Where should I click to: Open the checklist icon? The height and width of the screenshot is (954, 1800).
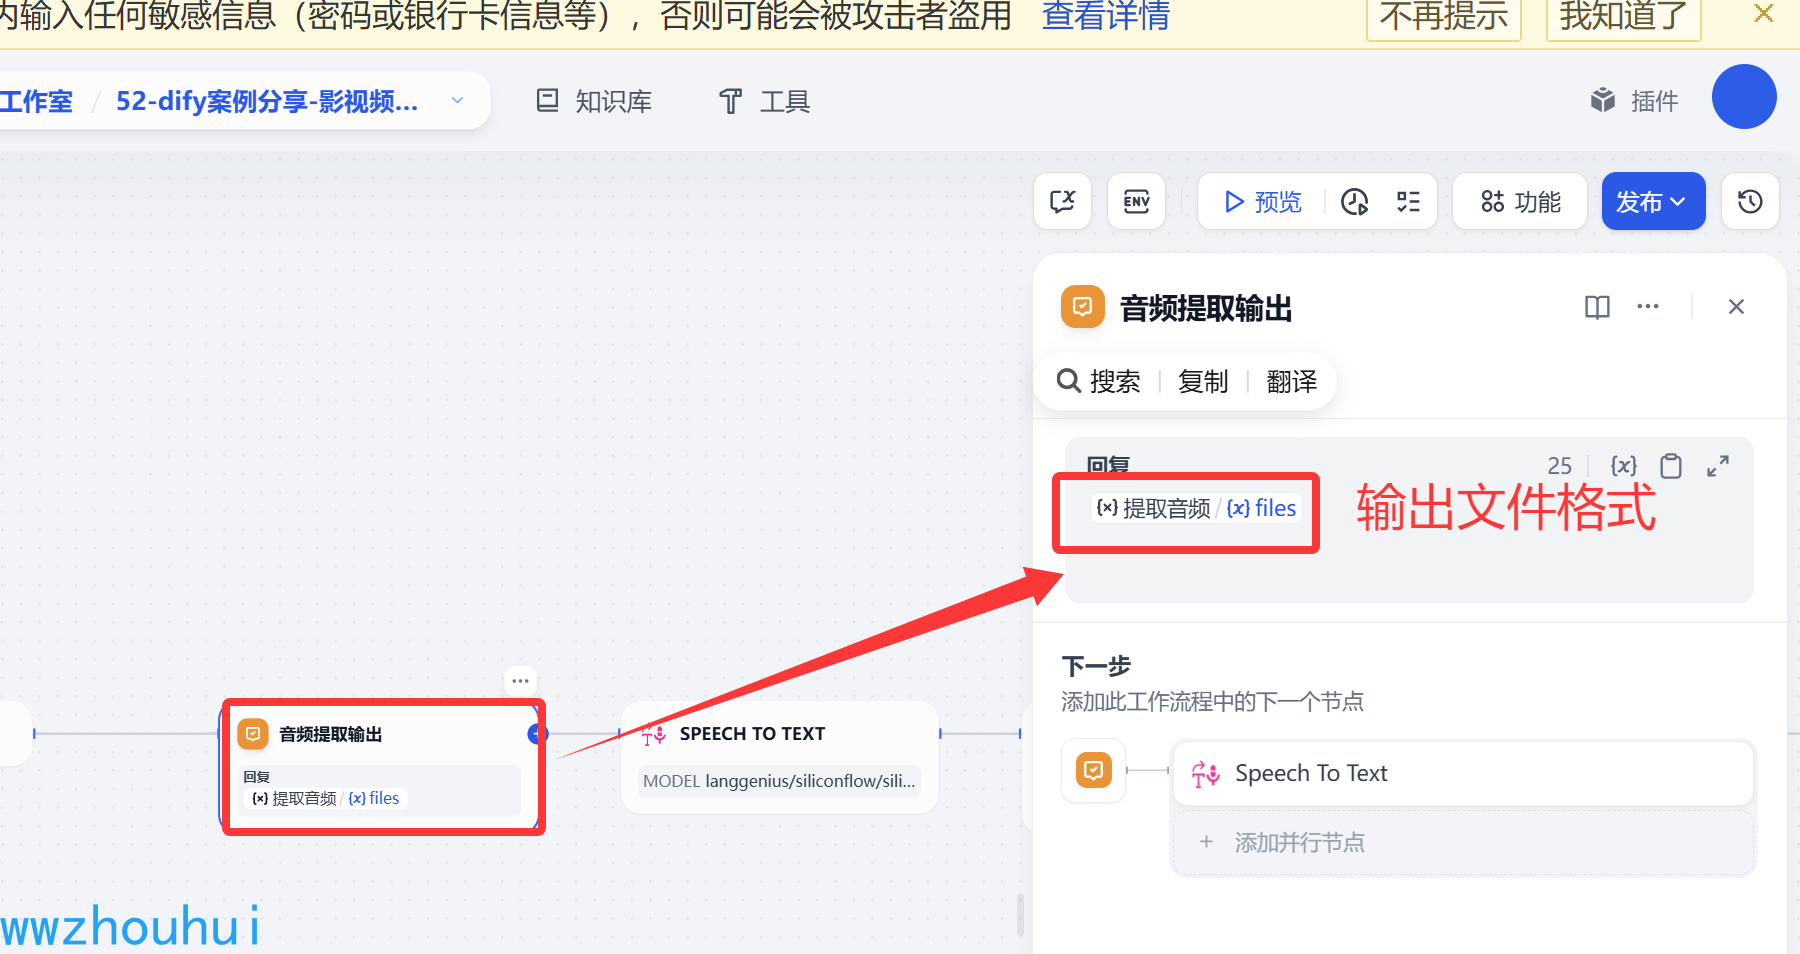click(x=1408, y=202)
